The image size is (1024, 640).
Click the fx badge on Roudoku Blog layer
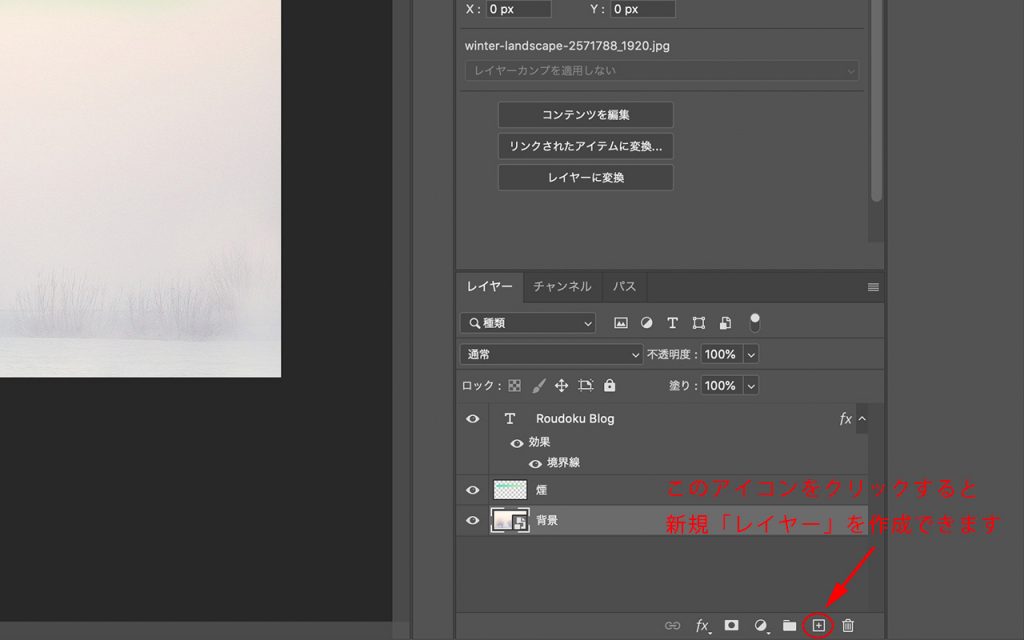(846, 419)
